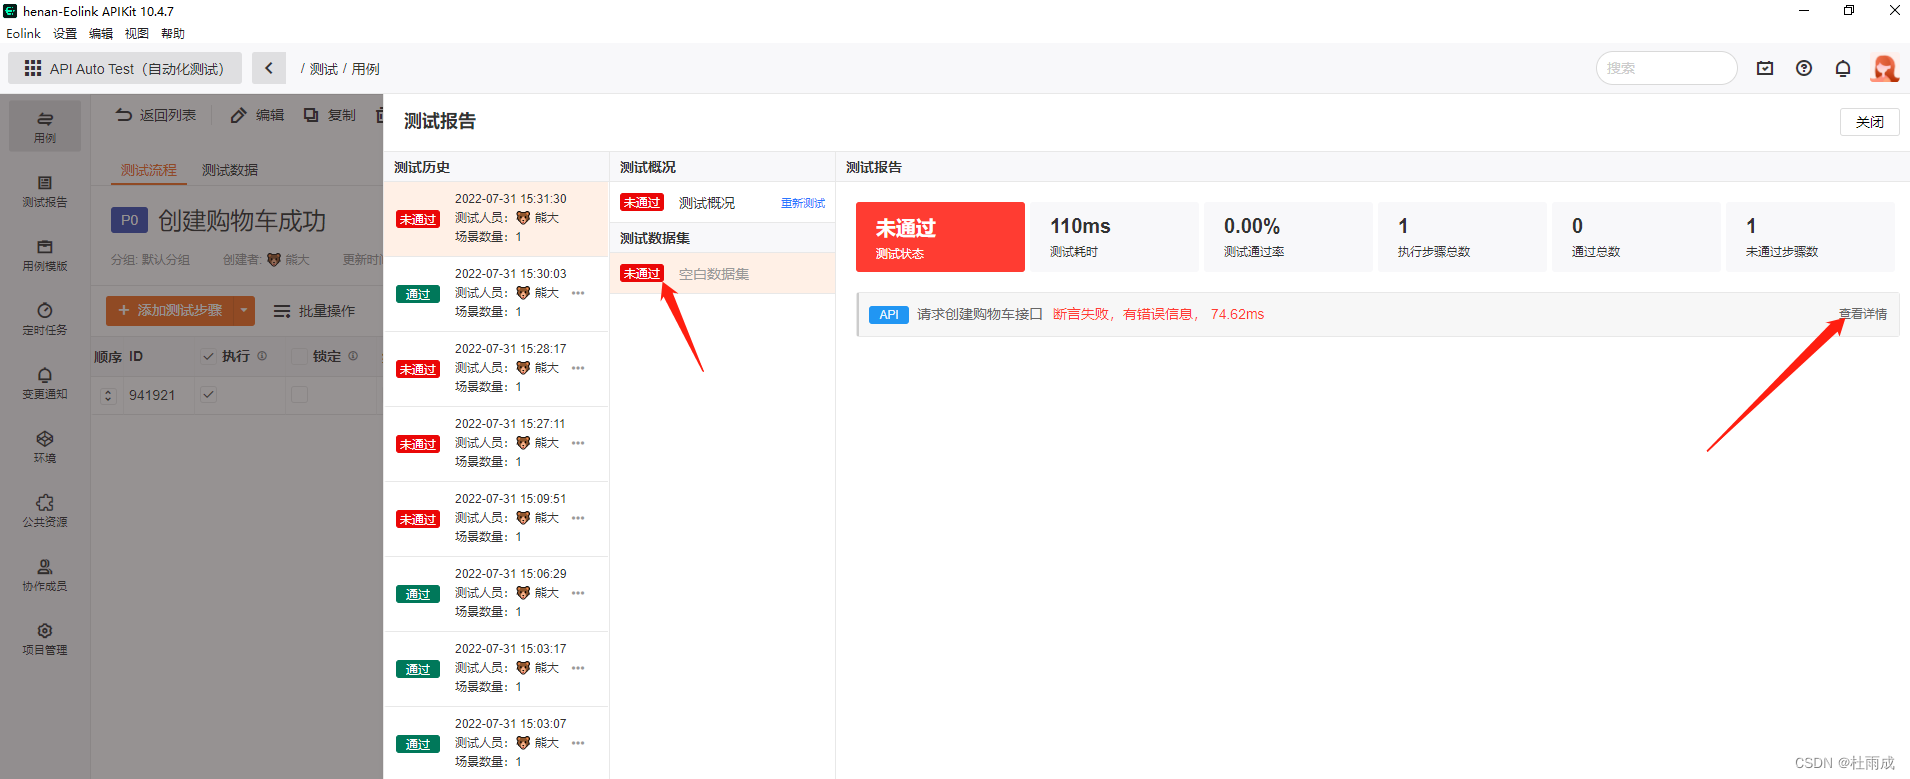Open 协作成员 in the left sidebar
The image size is (1910, 779).
click(x=45, y=575)
